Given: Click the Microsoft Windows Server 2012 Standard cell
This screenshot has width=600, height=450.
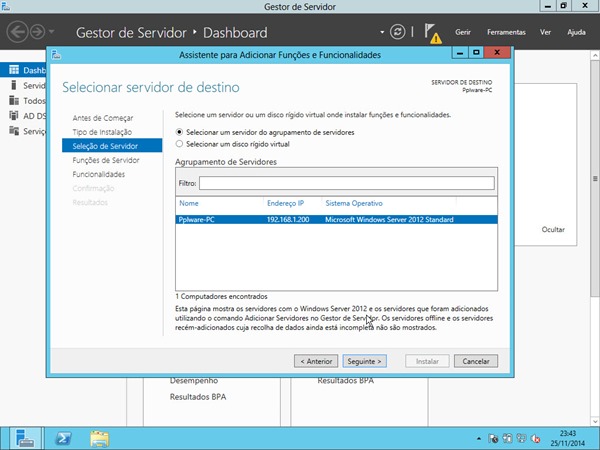Looking at the screenshot, I should coord(389,220).
